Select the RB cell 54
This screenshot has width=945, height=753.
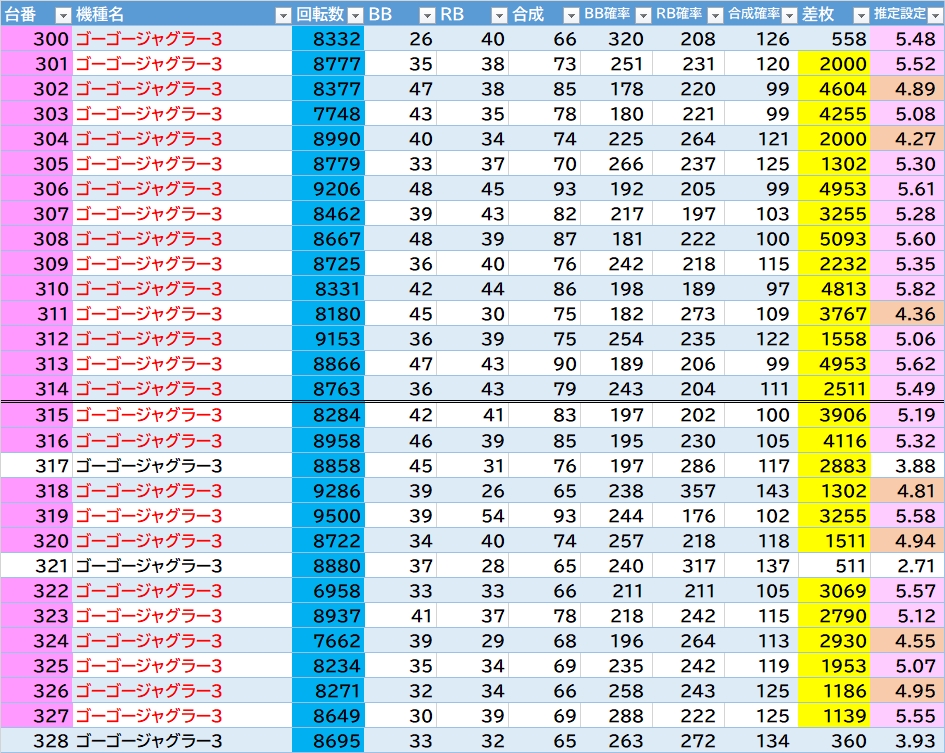coord(472,515)
